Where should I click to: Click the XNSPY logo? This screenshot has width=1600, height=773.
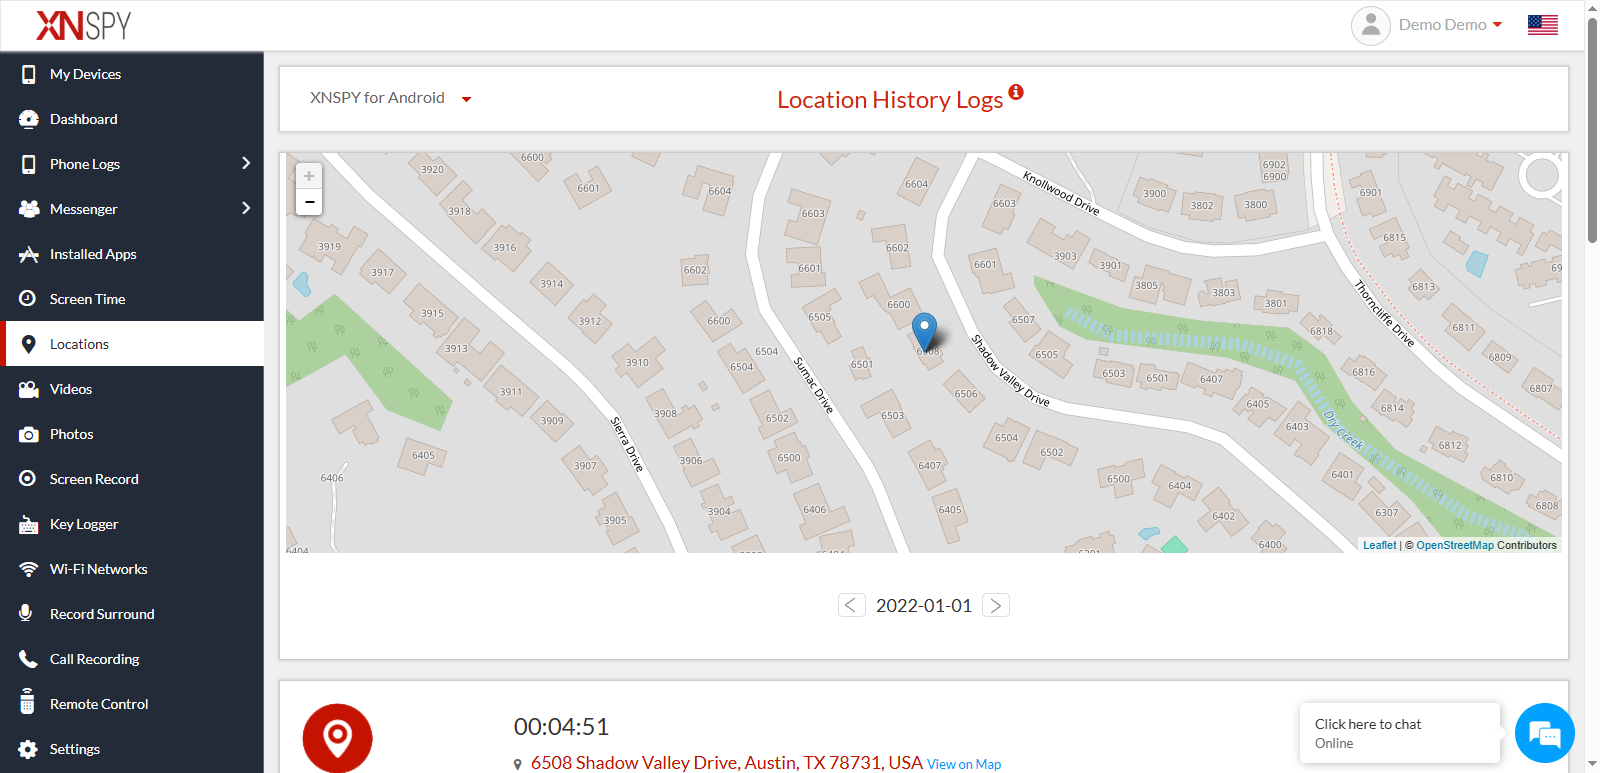click(x=84, y=25)
